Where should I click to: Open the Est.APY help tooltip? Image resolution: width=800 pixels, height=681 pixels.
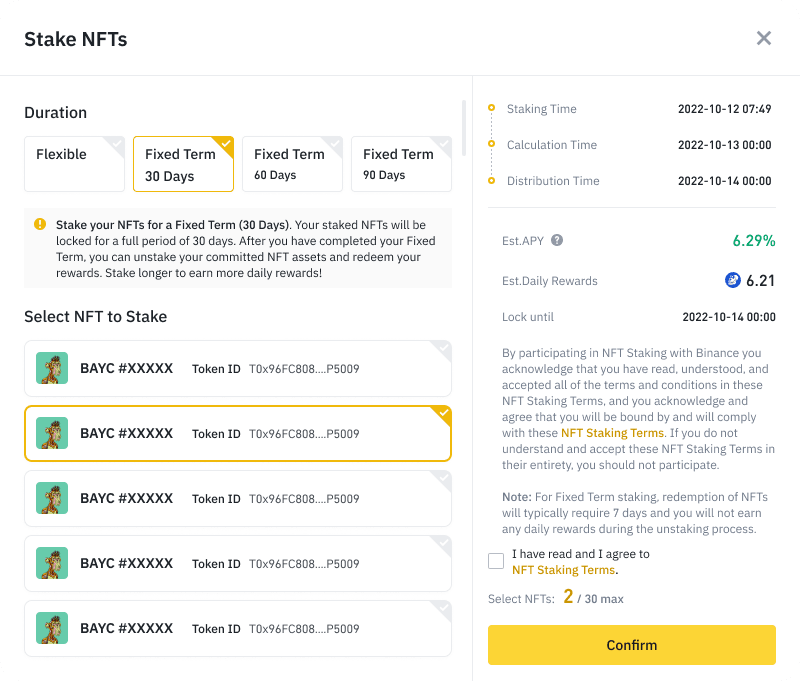pos(559,241)
